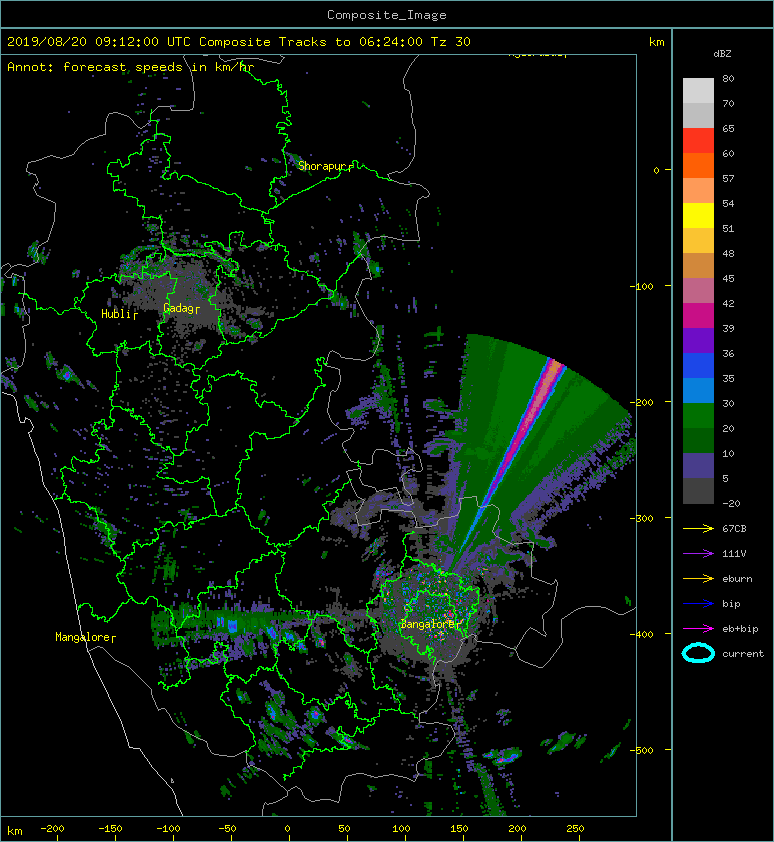774x842 pixels.
Task: Pick the slate purple 5-10 dBZ swatch
Action: 698,466
